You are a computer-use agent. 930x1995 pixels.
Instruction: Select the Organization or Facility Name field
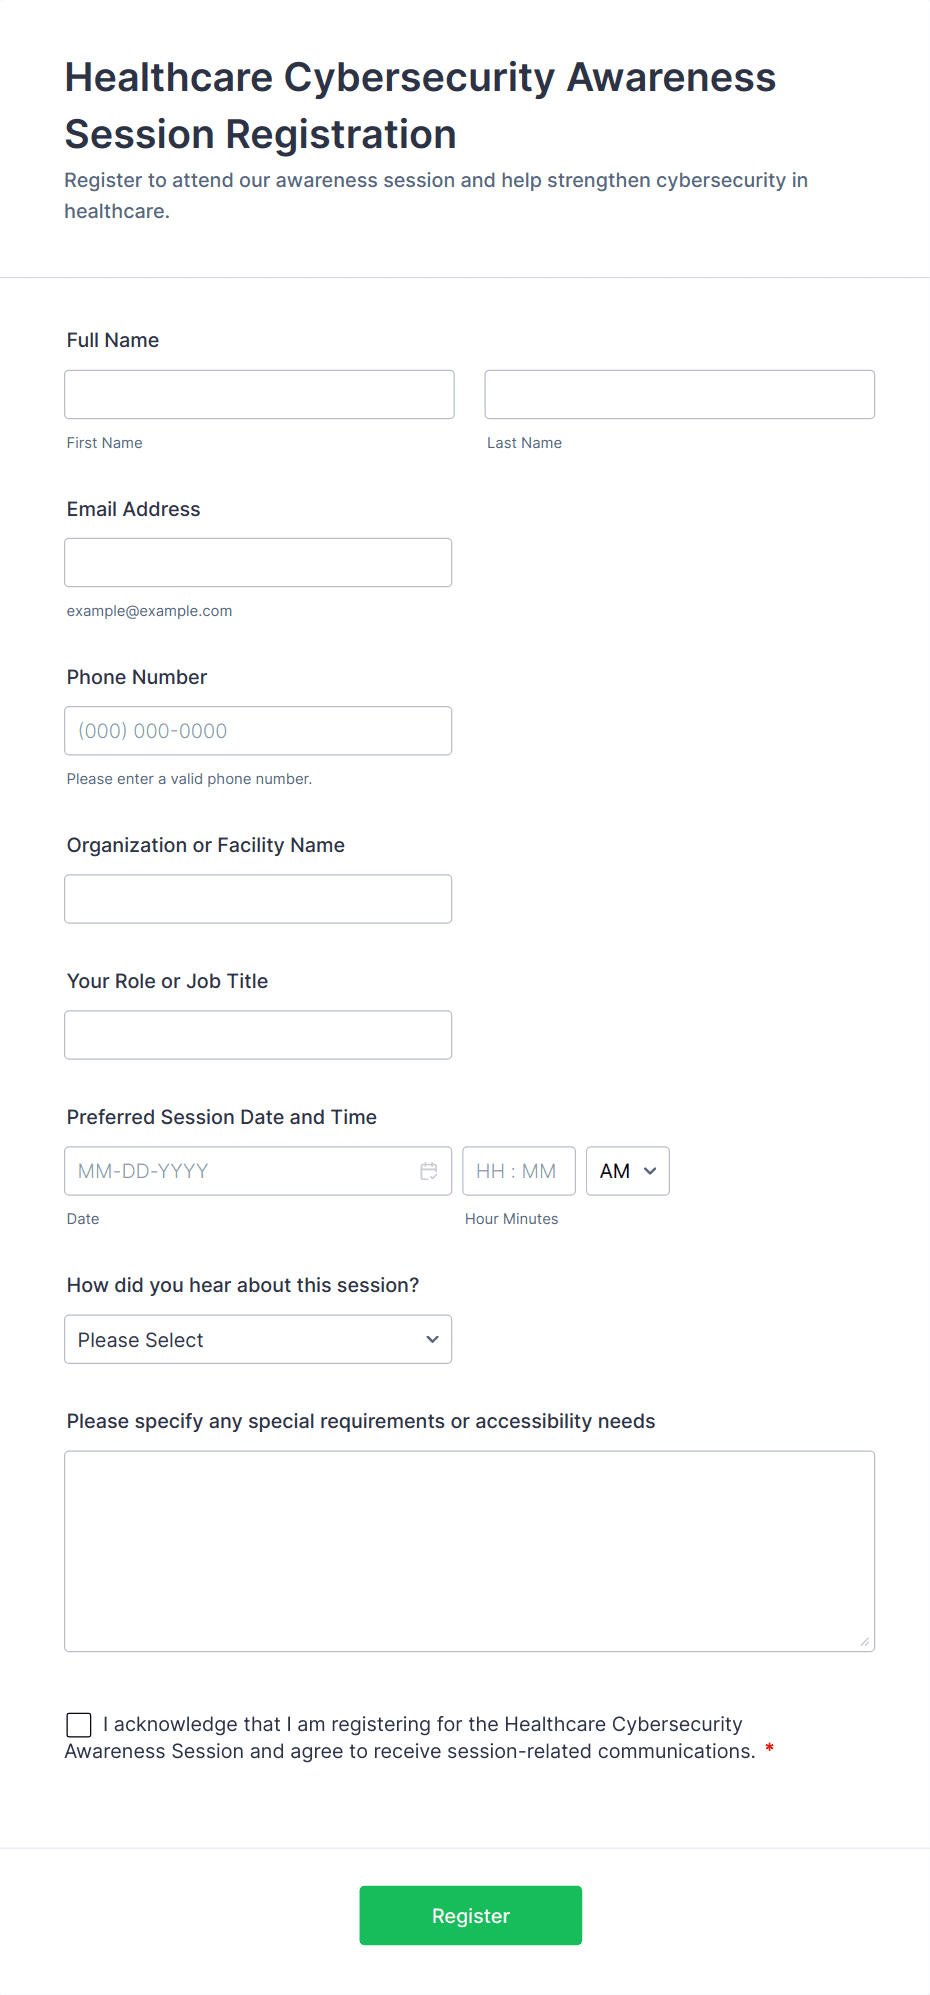coord(258,899)
